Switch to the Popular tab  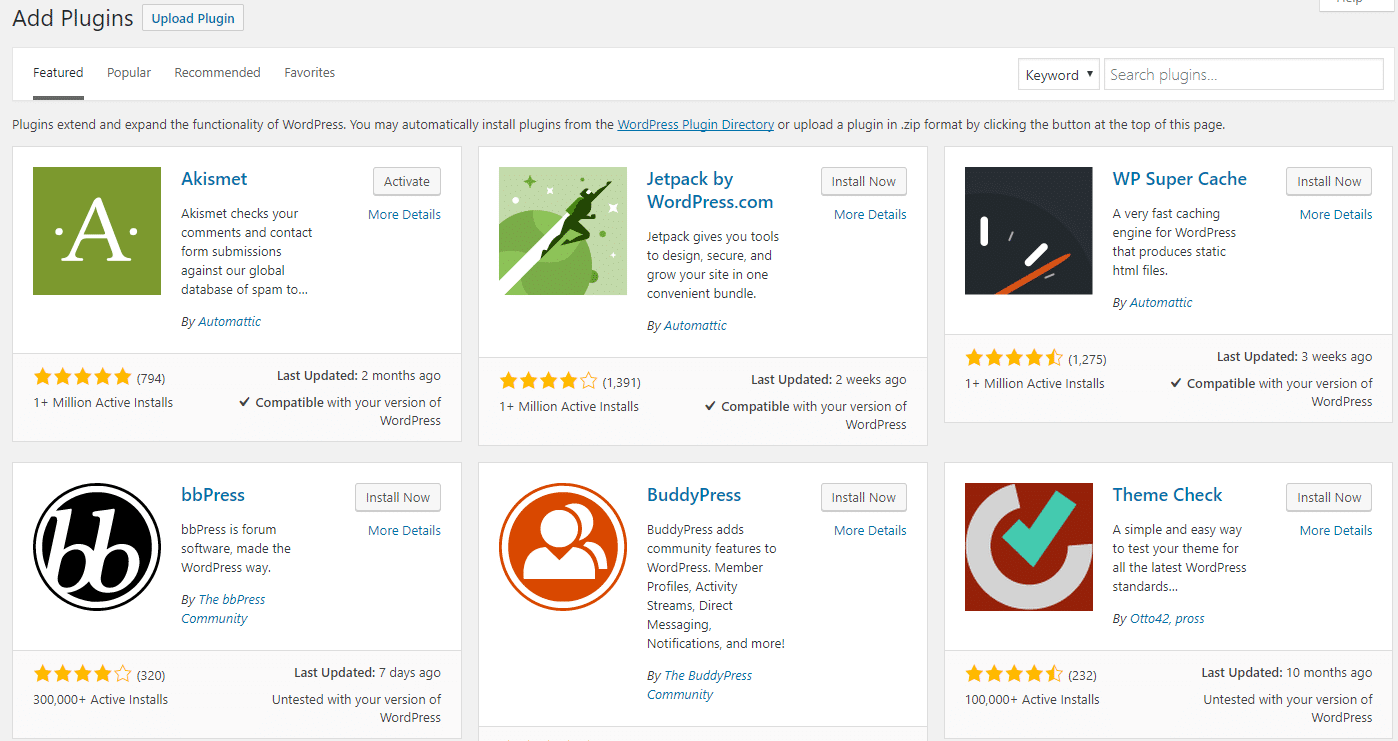coord(128,72)
